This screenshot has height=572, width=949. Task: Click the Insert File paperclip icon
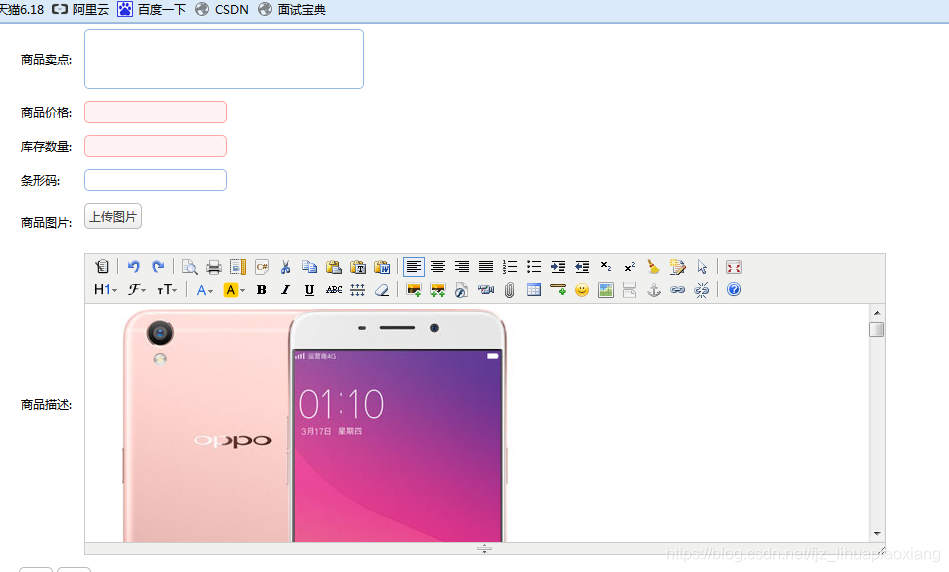510,290
